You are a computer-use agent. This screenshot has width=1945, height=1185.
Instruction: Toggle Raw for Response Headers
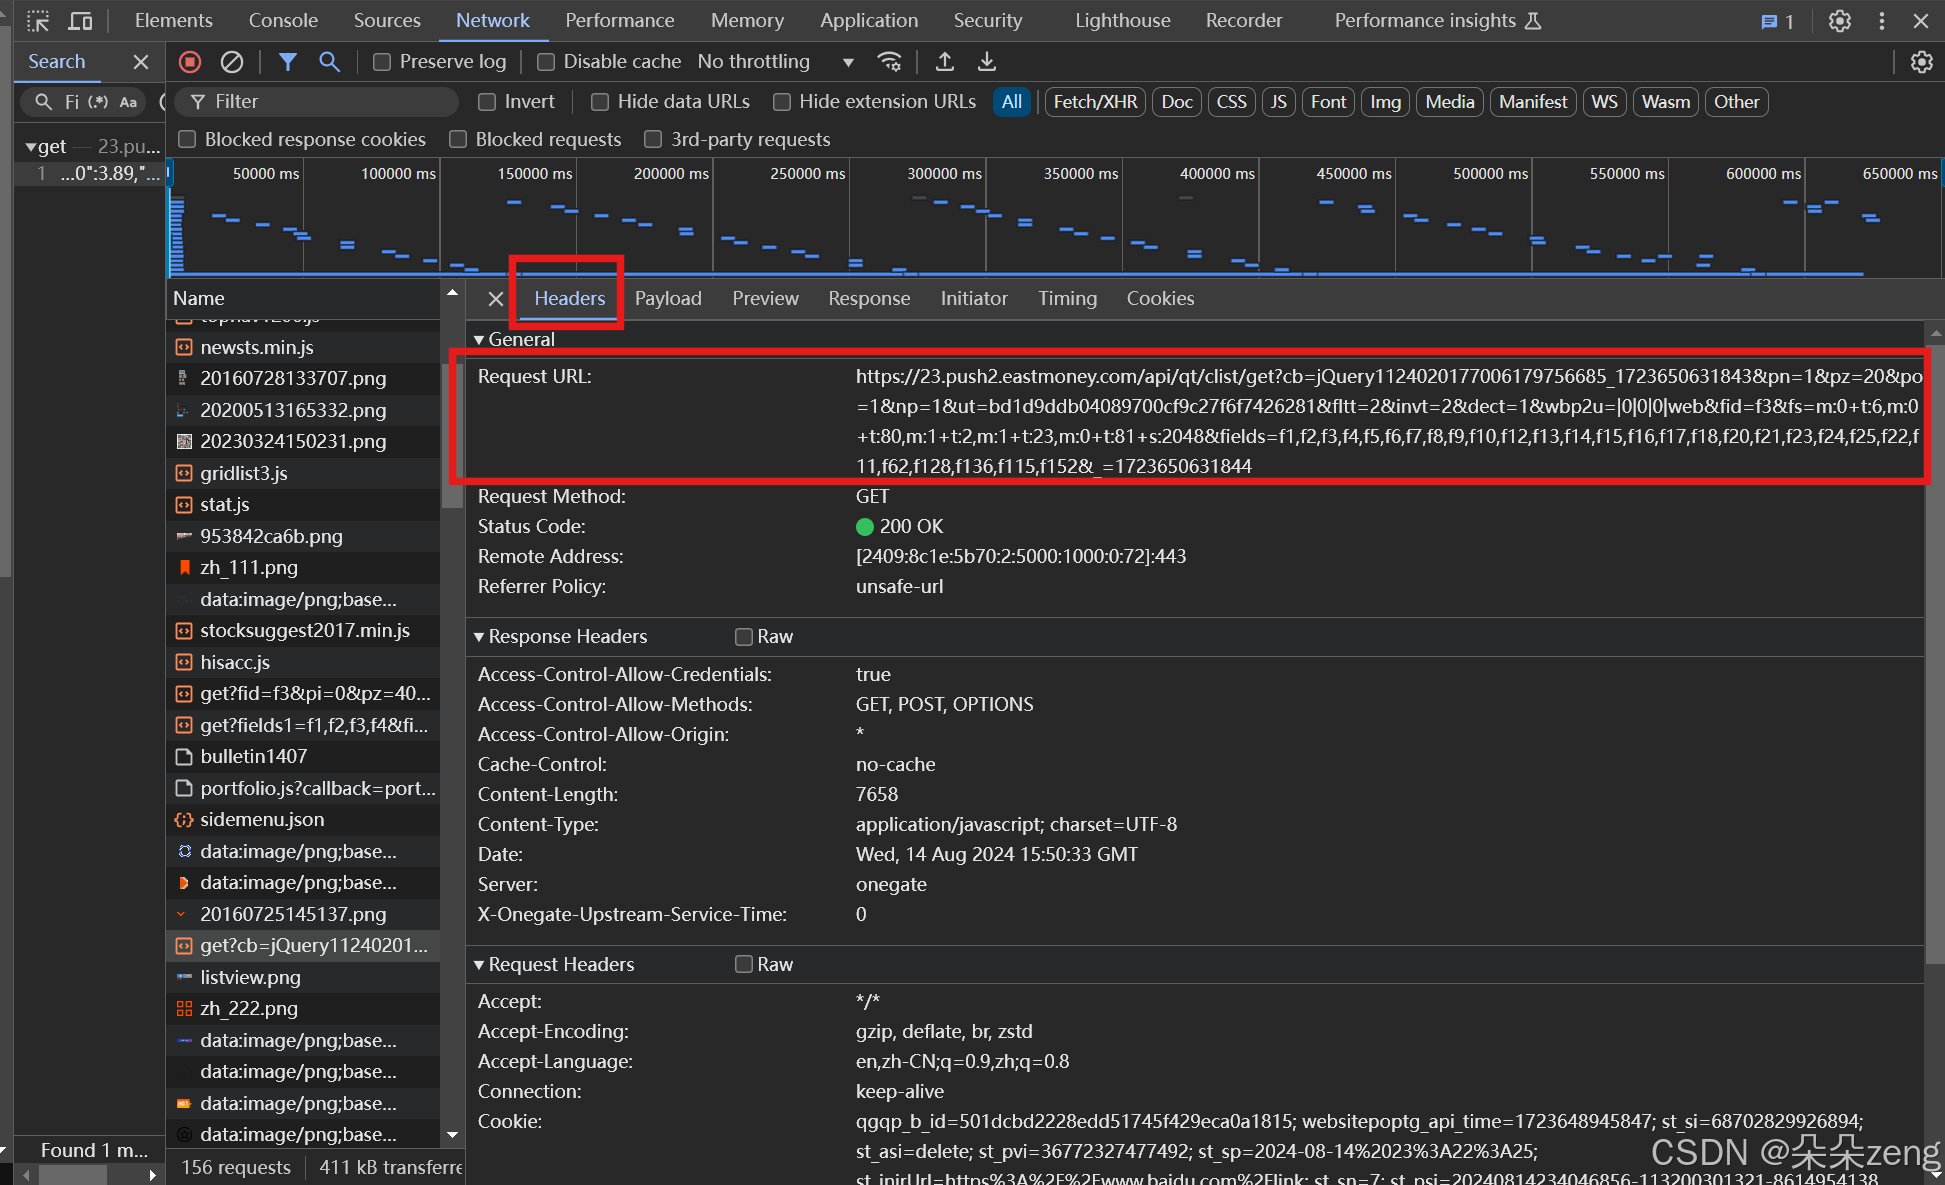click(743, 637)
